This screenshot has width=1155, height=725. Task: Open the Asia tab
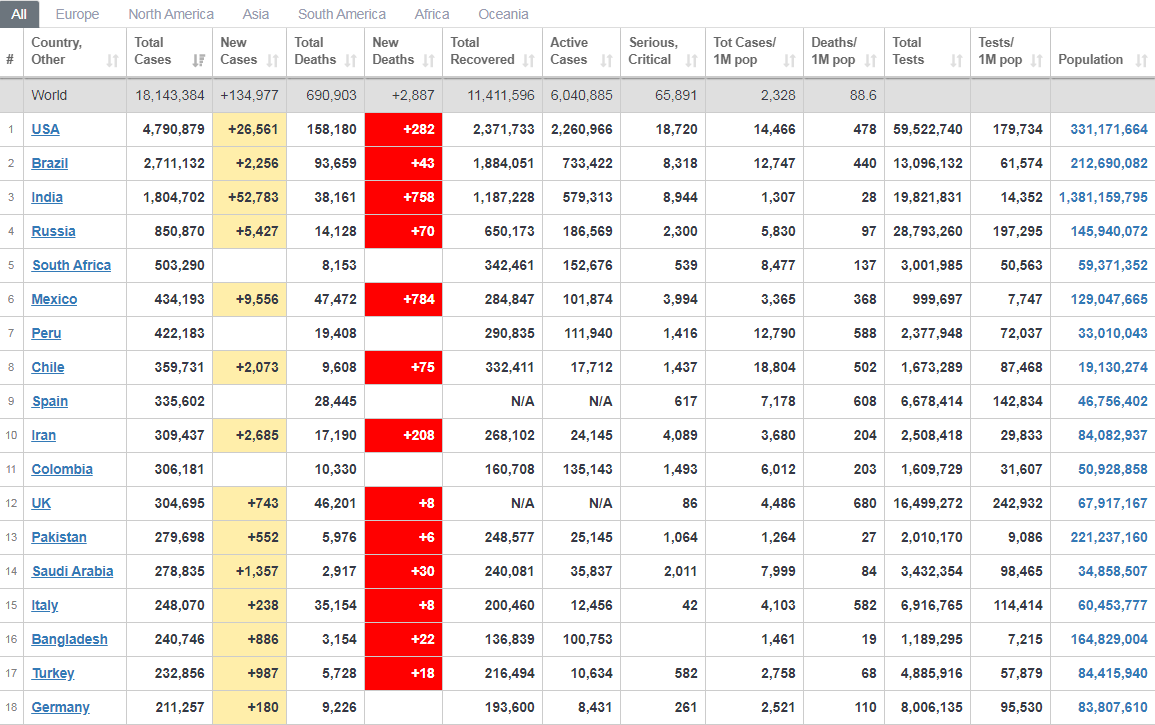[x=256, y=14]
